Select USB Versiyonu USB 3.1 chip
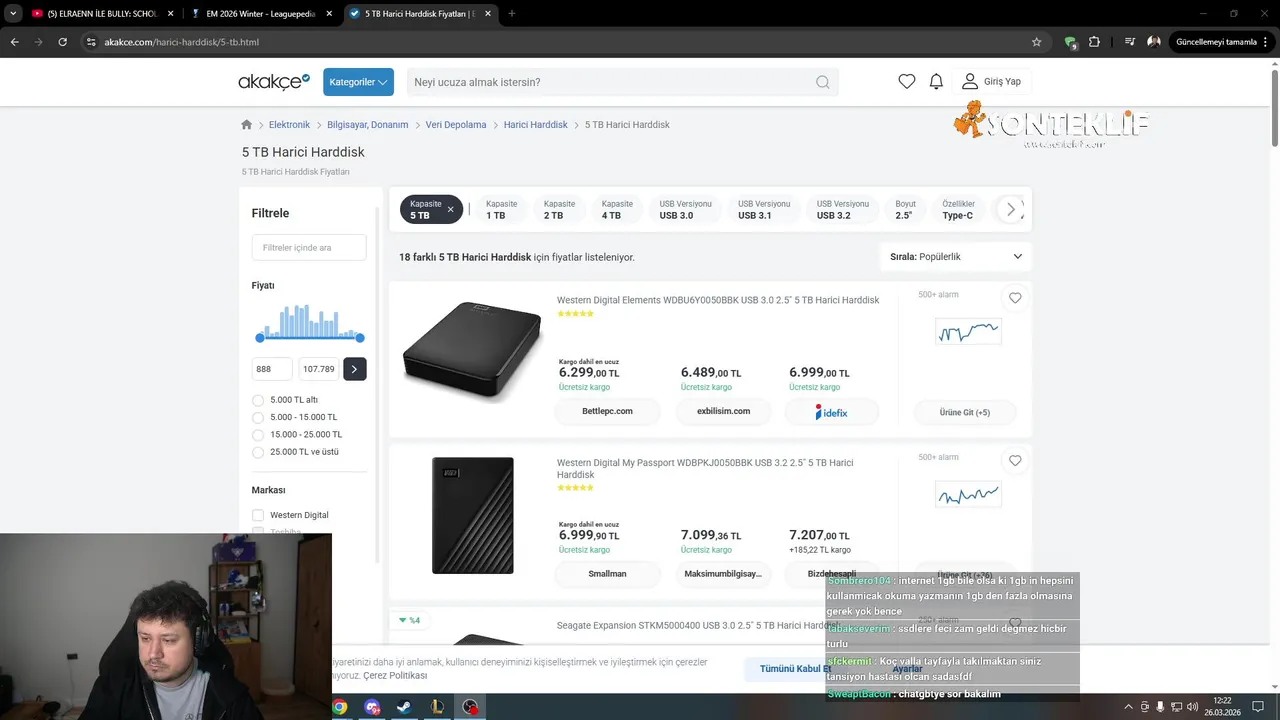1280x720 pixels. pos(764,209)
